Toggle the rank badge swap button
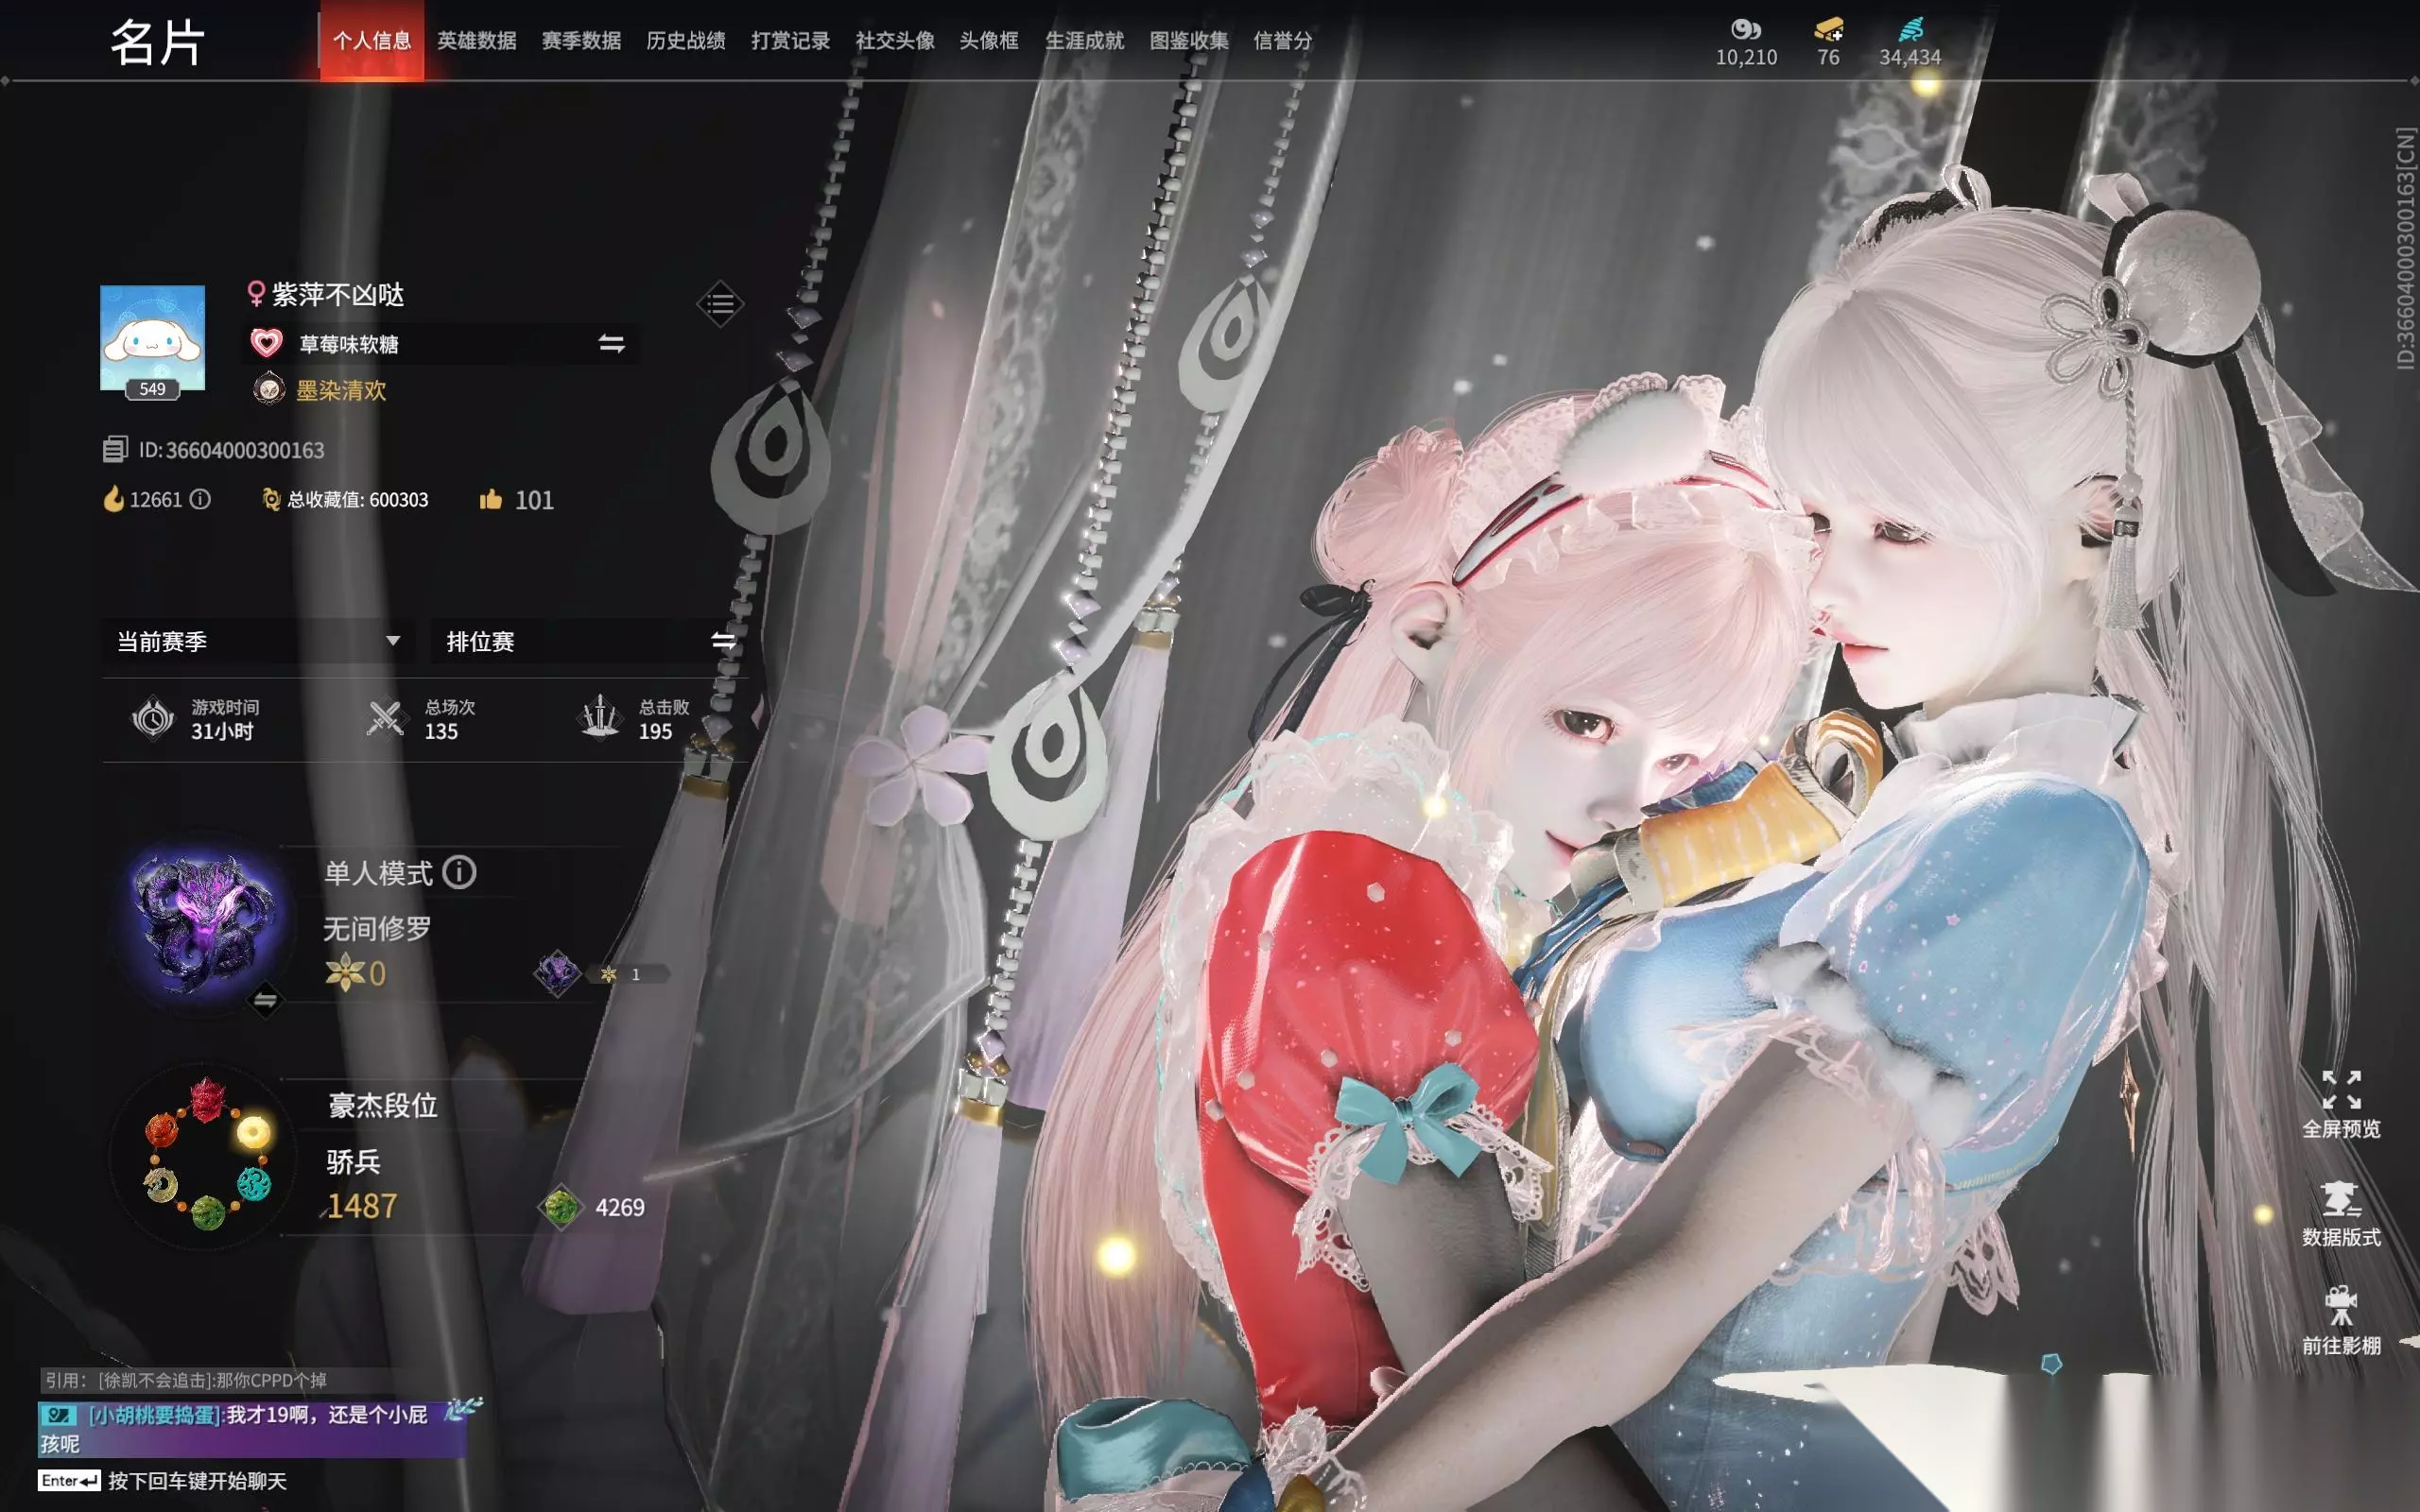This screenshot has height=1512, width=2420. tap(265, 999)
